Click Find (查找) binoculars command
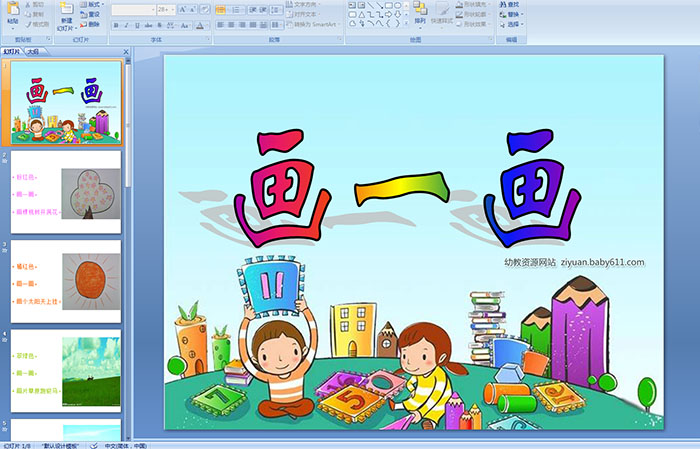The height and width of the screenshot is (449, 700). tap(510, 4)
